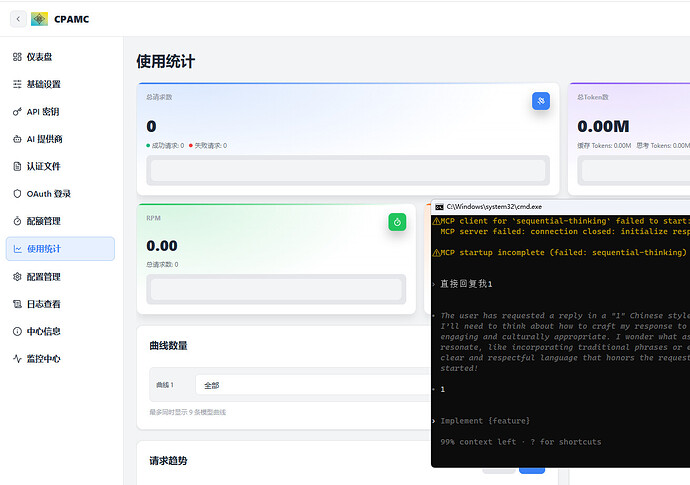Click the blue icon on the 总请求数 card
This screenshot has width=690, height=485.
541,101
